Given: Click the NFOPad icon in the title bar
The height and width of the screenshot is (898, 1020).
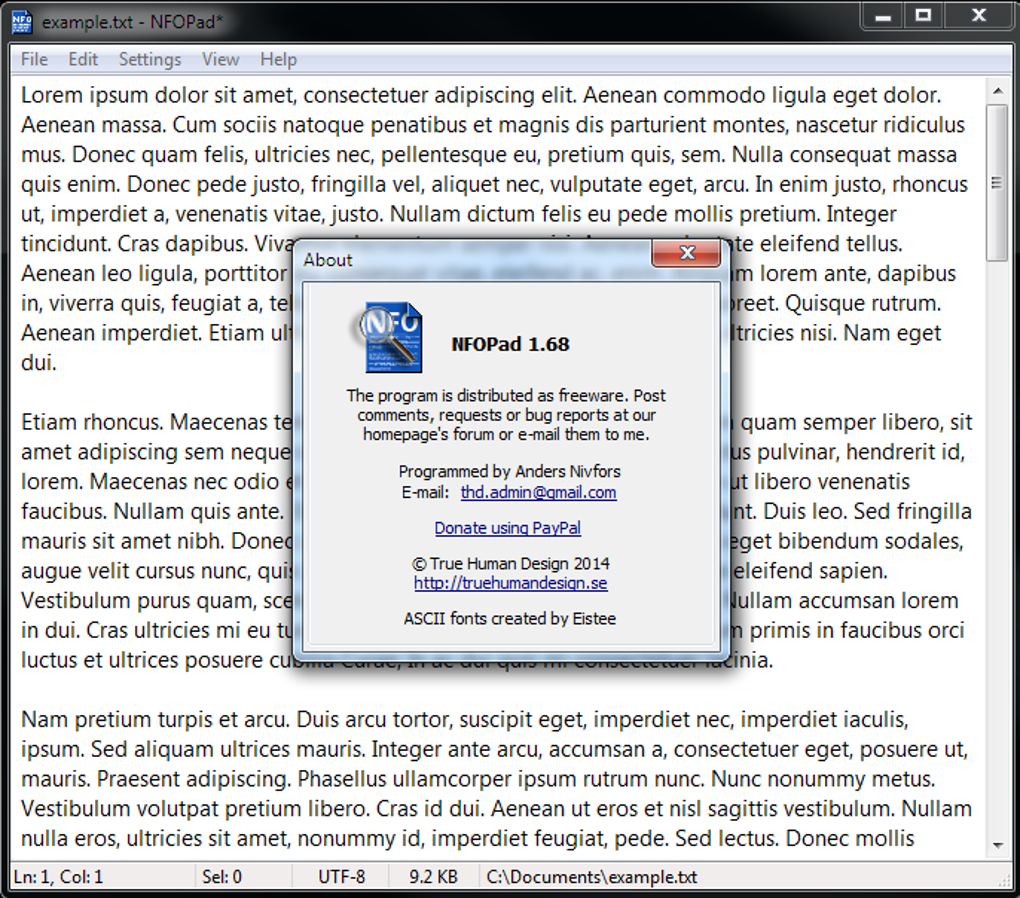Looking at the screenshot, I should coord(21,21).
